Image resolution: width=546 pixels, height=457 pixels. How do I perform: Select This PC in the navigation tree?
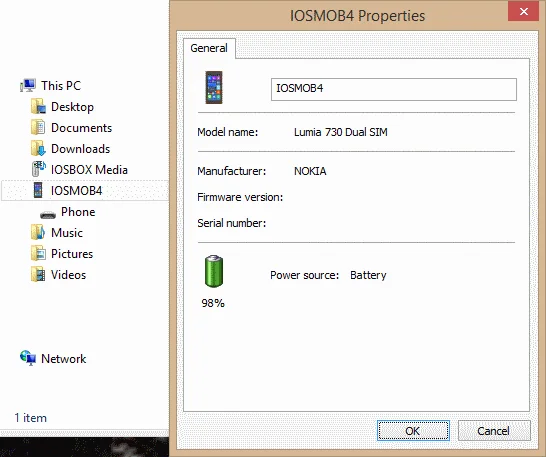click(61, 85)
